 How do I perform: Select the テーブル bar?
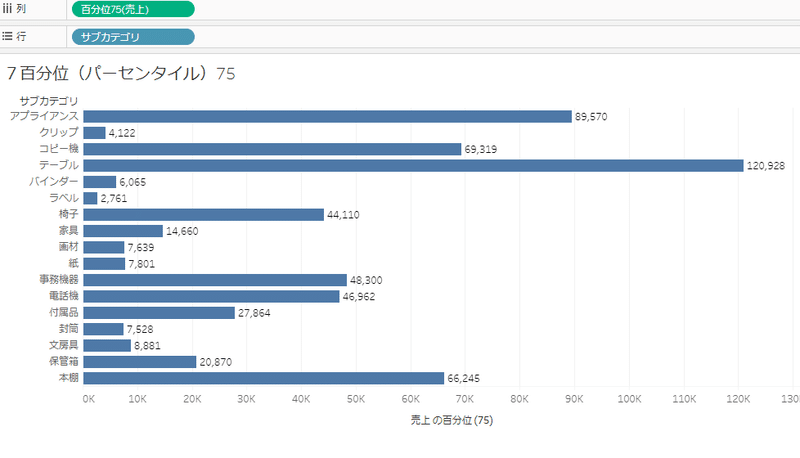tap(413, 166)
